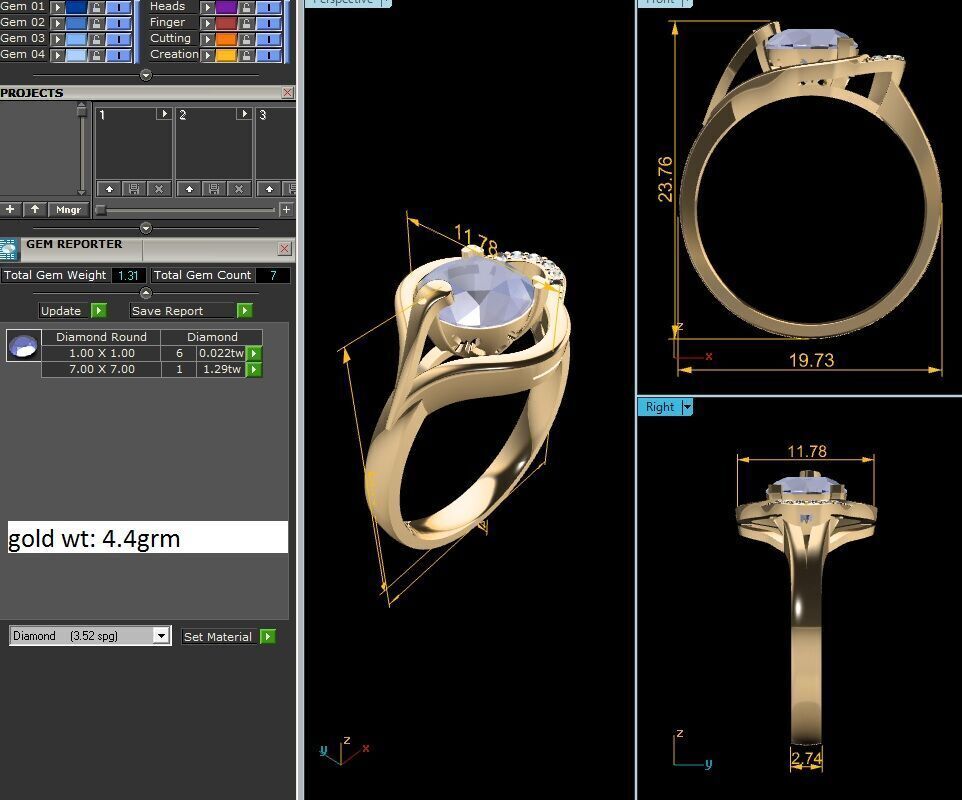Toggle lock on Creation layer
Viewport: 962px width, 800px height.
246,55
